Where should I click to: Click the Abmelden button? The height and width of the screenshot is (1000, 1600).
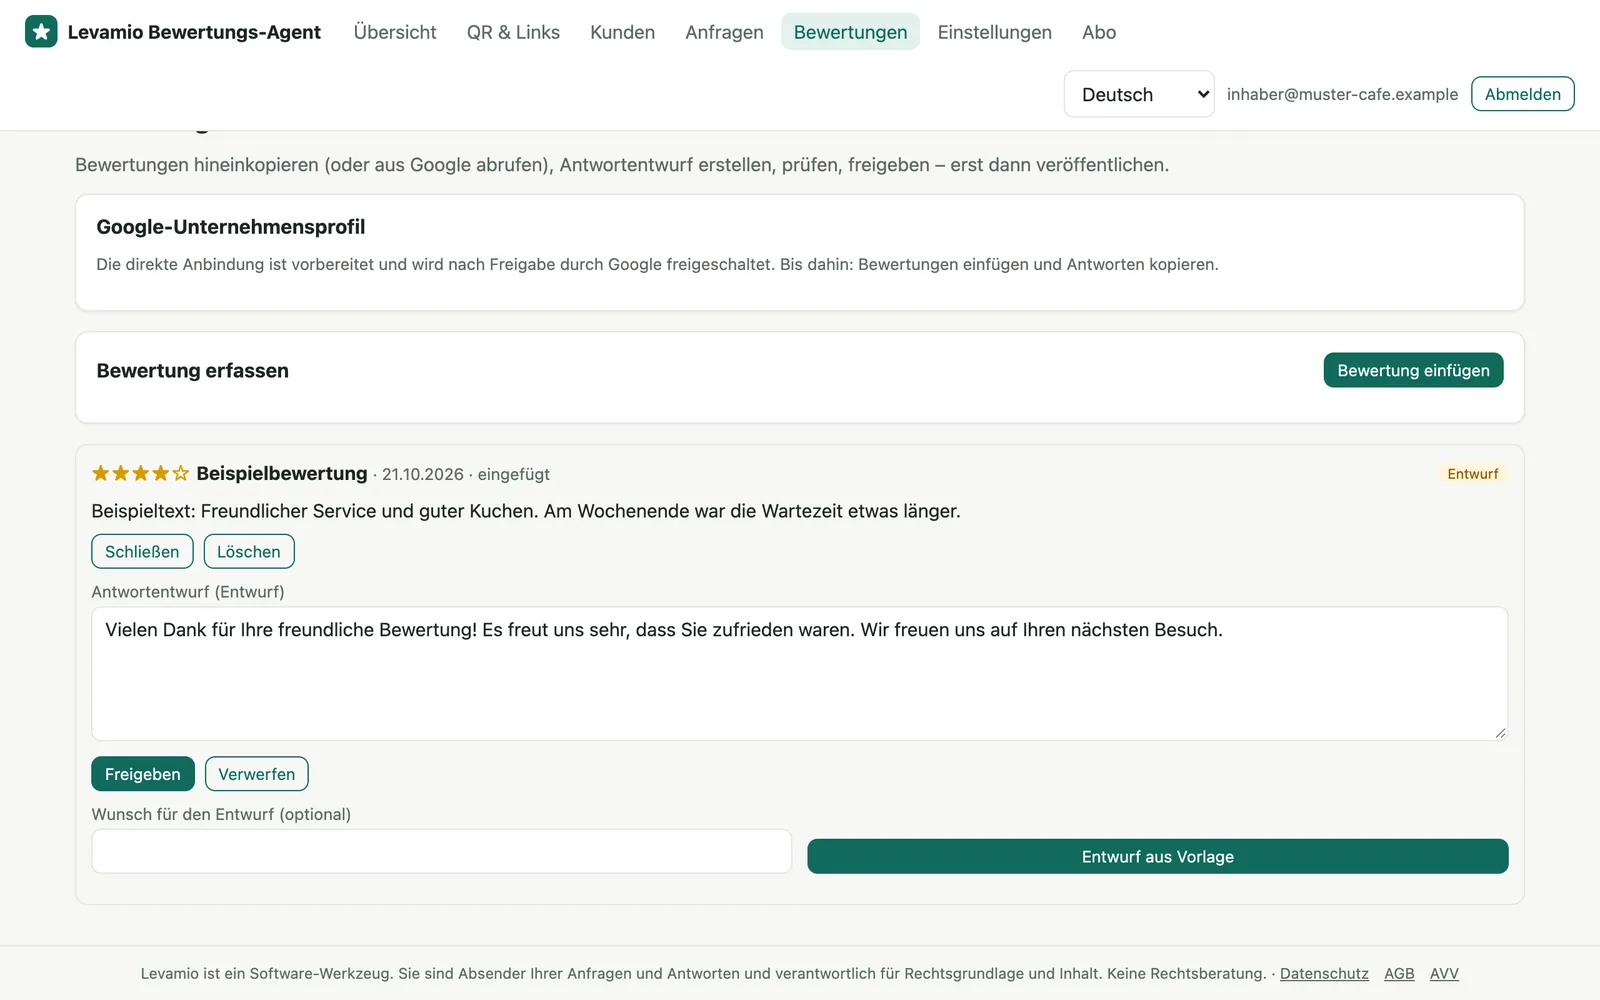pos(1522,94)
